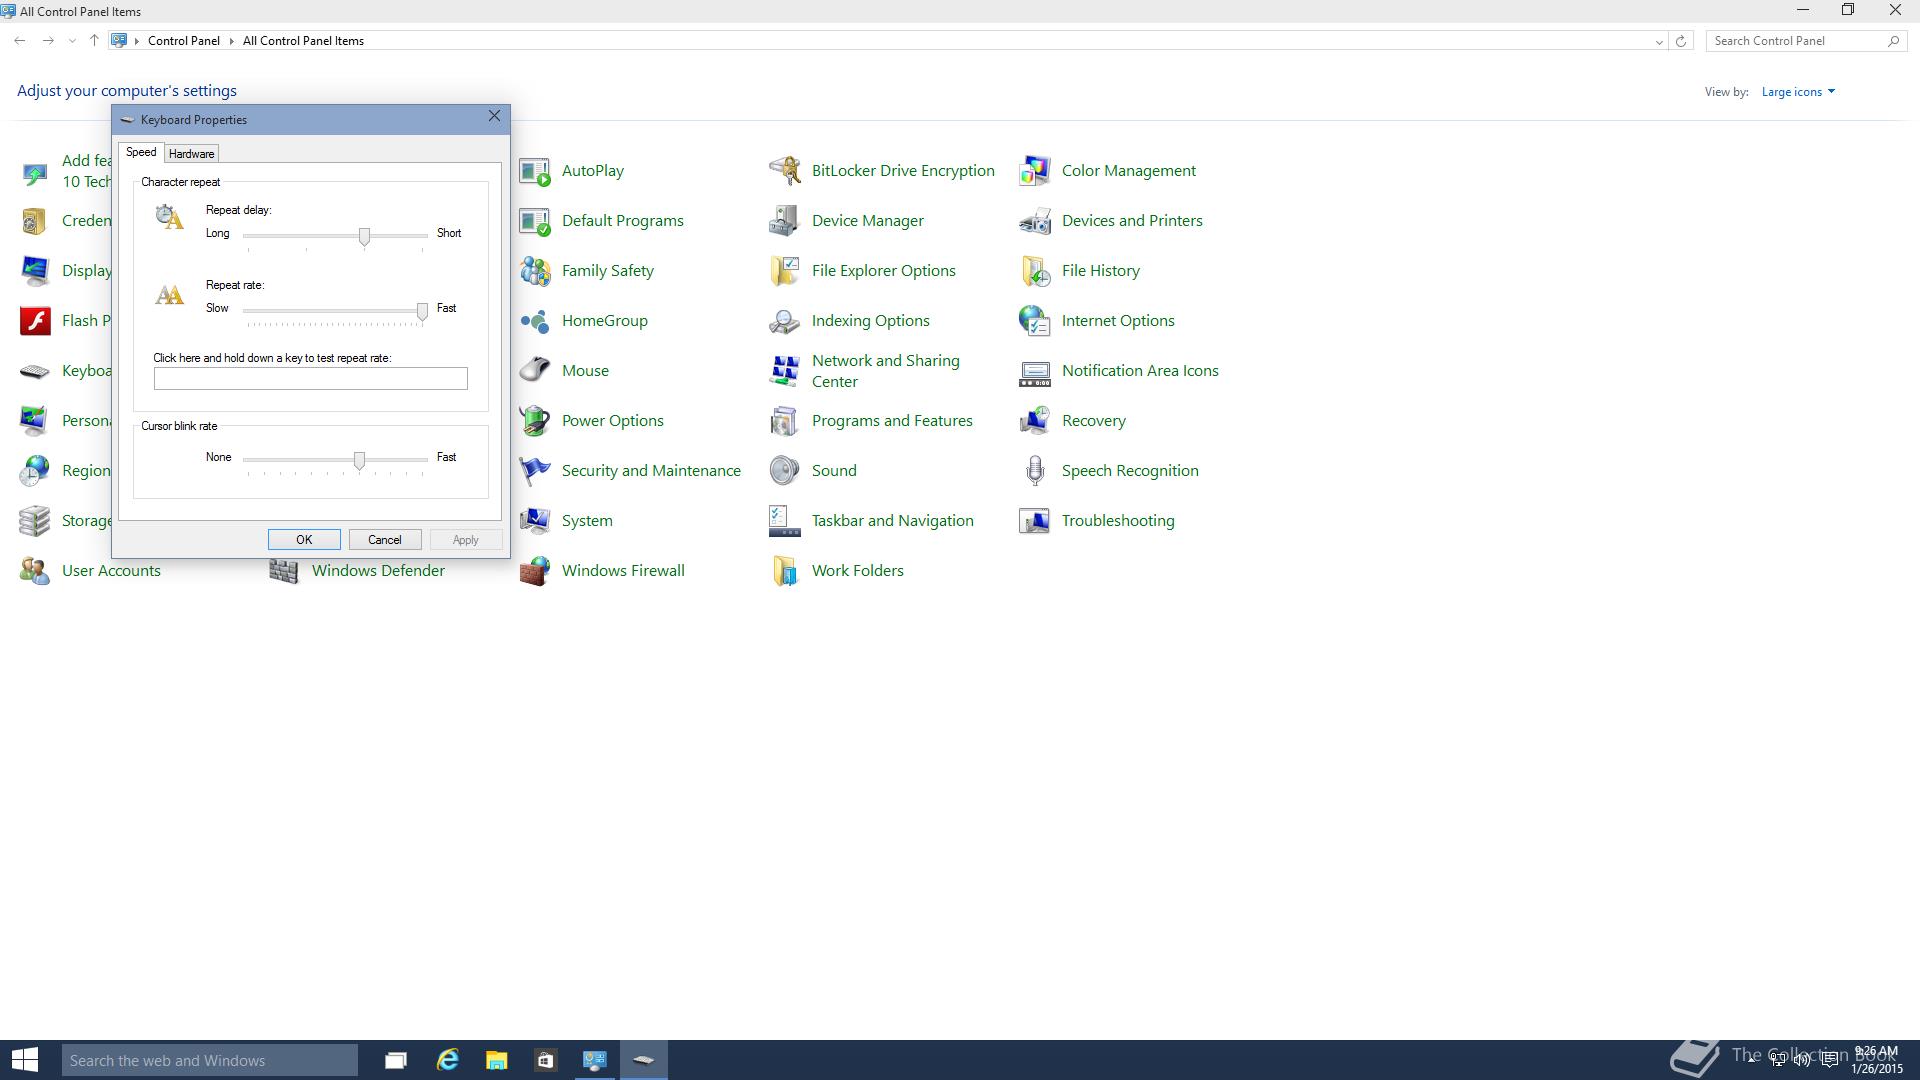
Task: Expand the address bar history dropdown arrow
Action: [1659, 42]
